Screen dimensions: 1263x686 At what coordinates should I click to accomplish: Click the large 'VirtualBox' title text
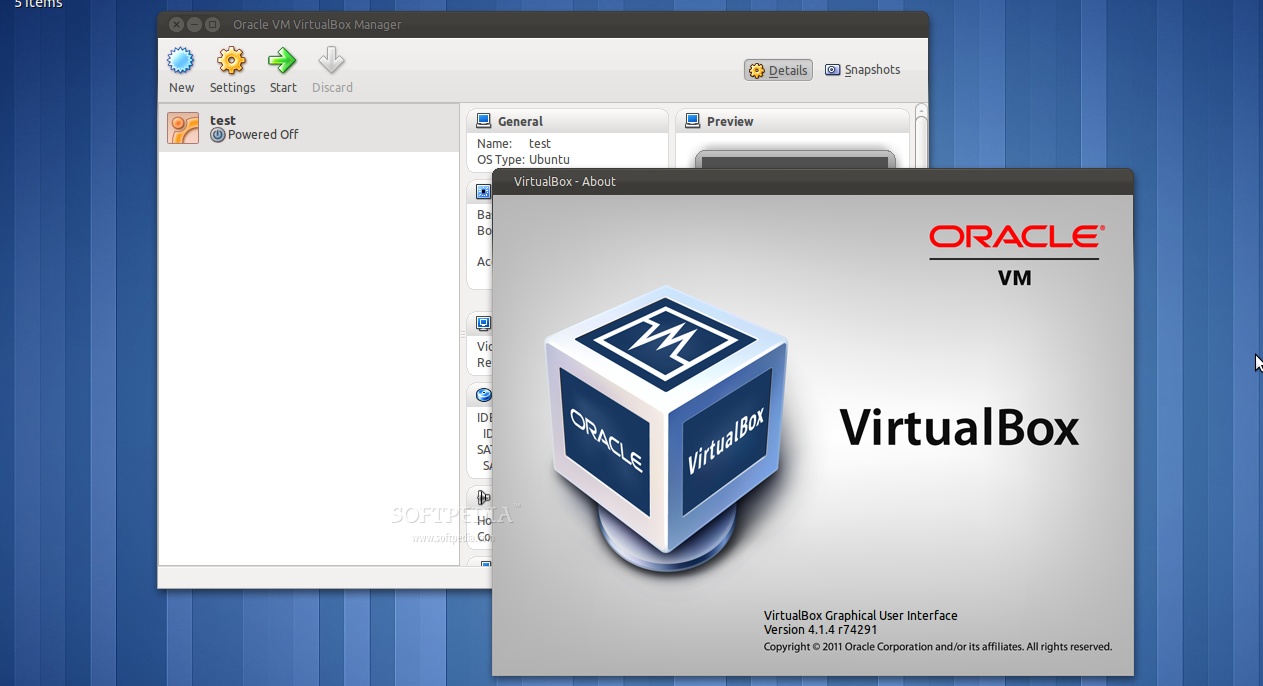(x=959, y=427)
